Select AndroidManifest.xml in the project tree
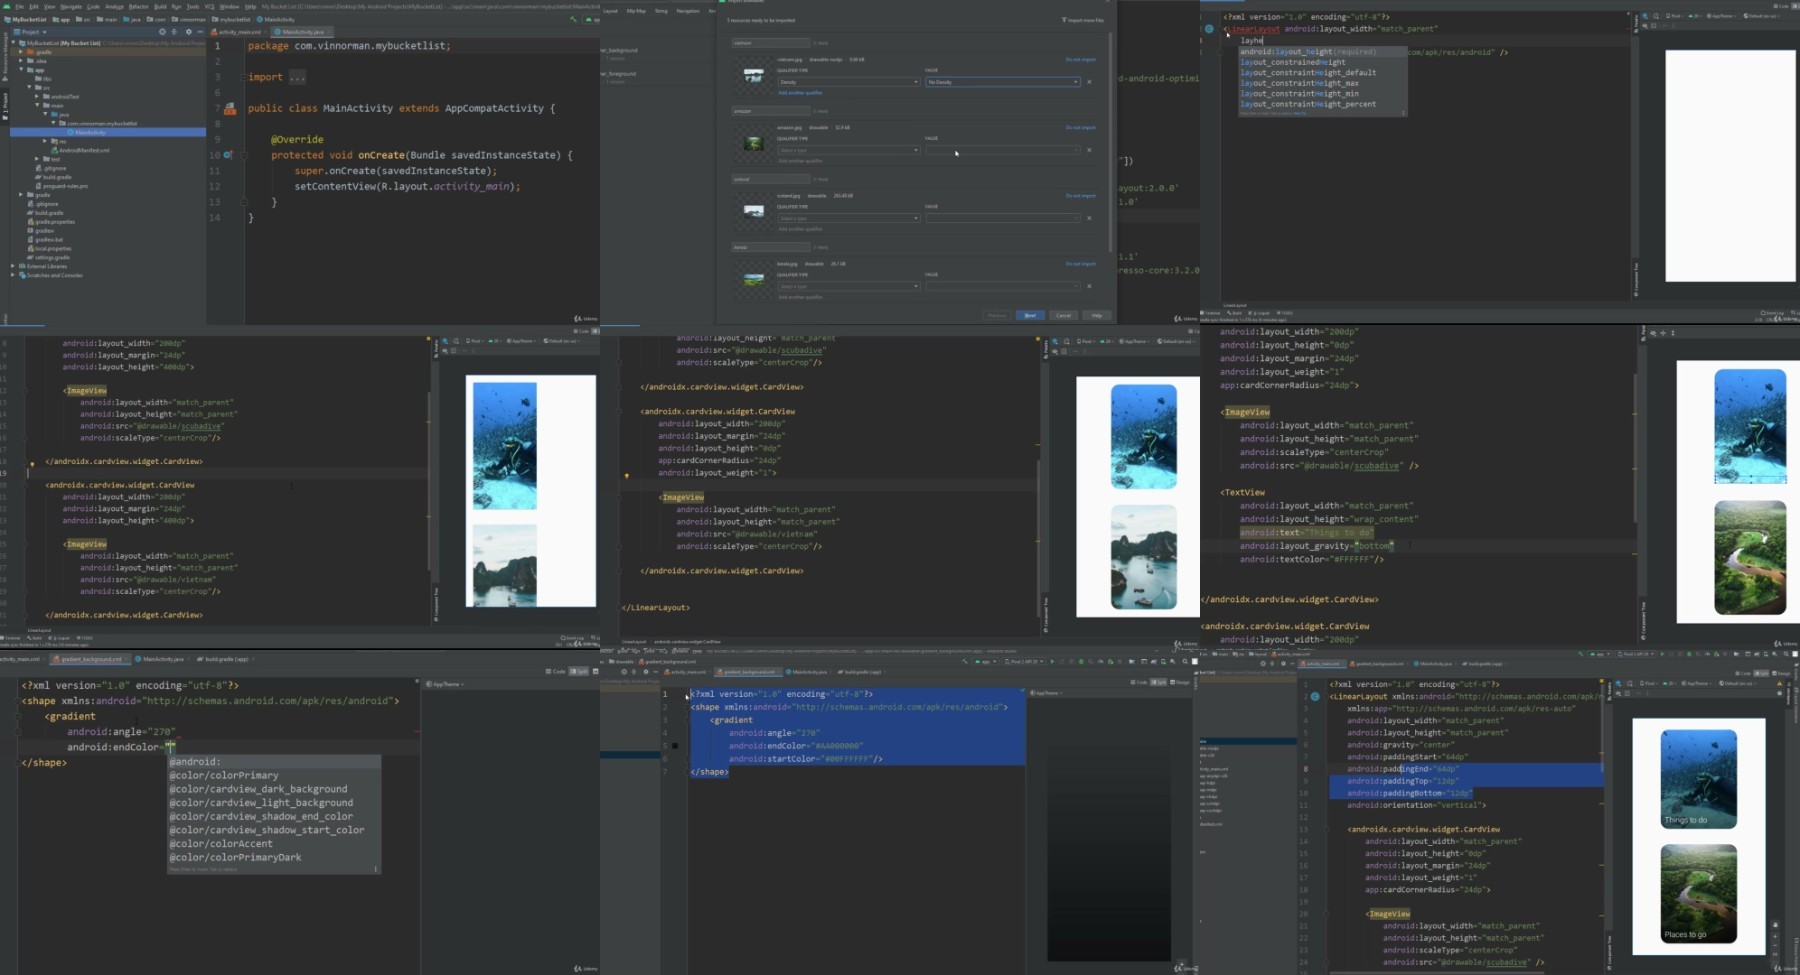1800x975 pixels. coord(84,150)
